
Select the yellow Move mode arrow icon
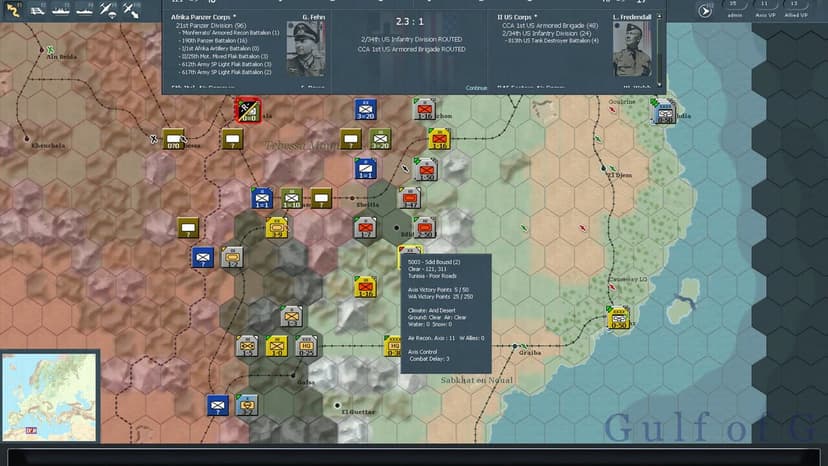click(x=12, y=10)
